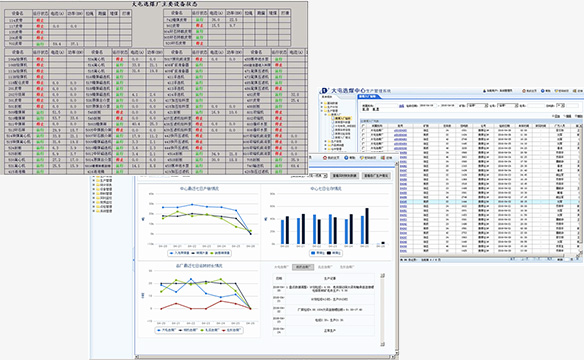Open the highlighted blue tab above the filter bar
The width and height of the screenshot is (584, 360).
369,96
